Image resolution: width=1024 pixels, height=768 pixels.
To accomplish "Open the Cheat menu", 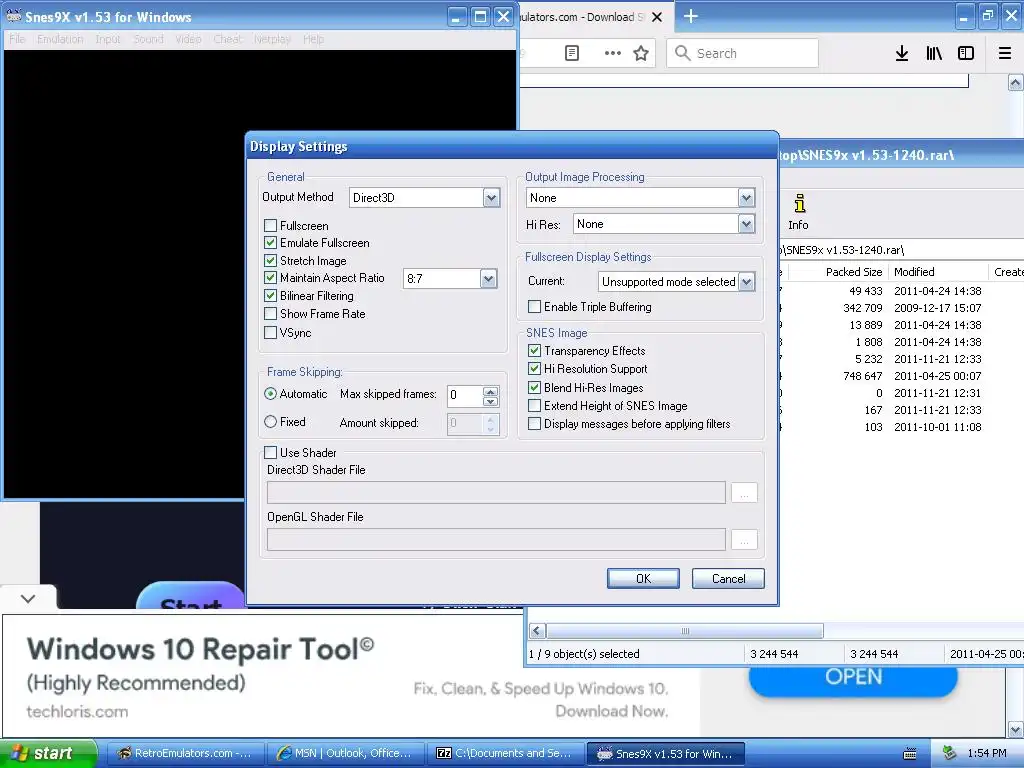I will (227, 39).
